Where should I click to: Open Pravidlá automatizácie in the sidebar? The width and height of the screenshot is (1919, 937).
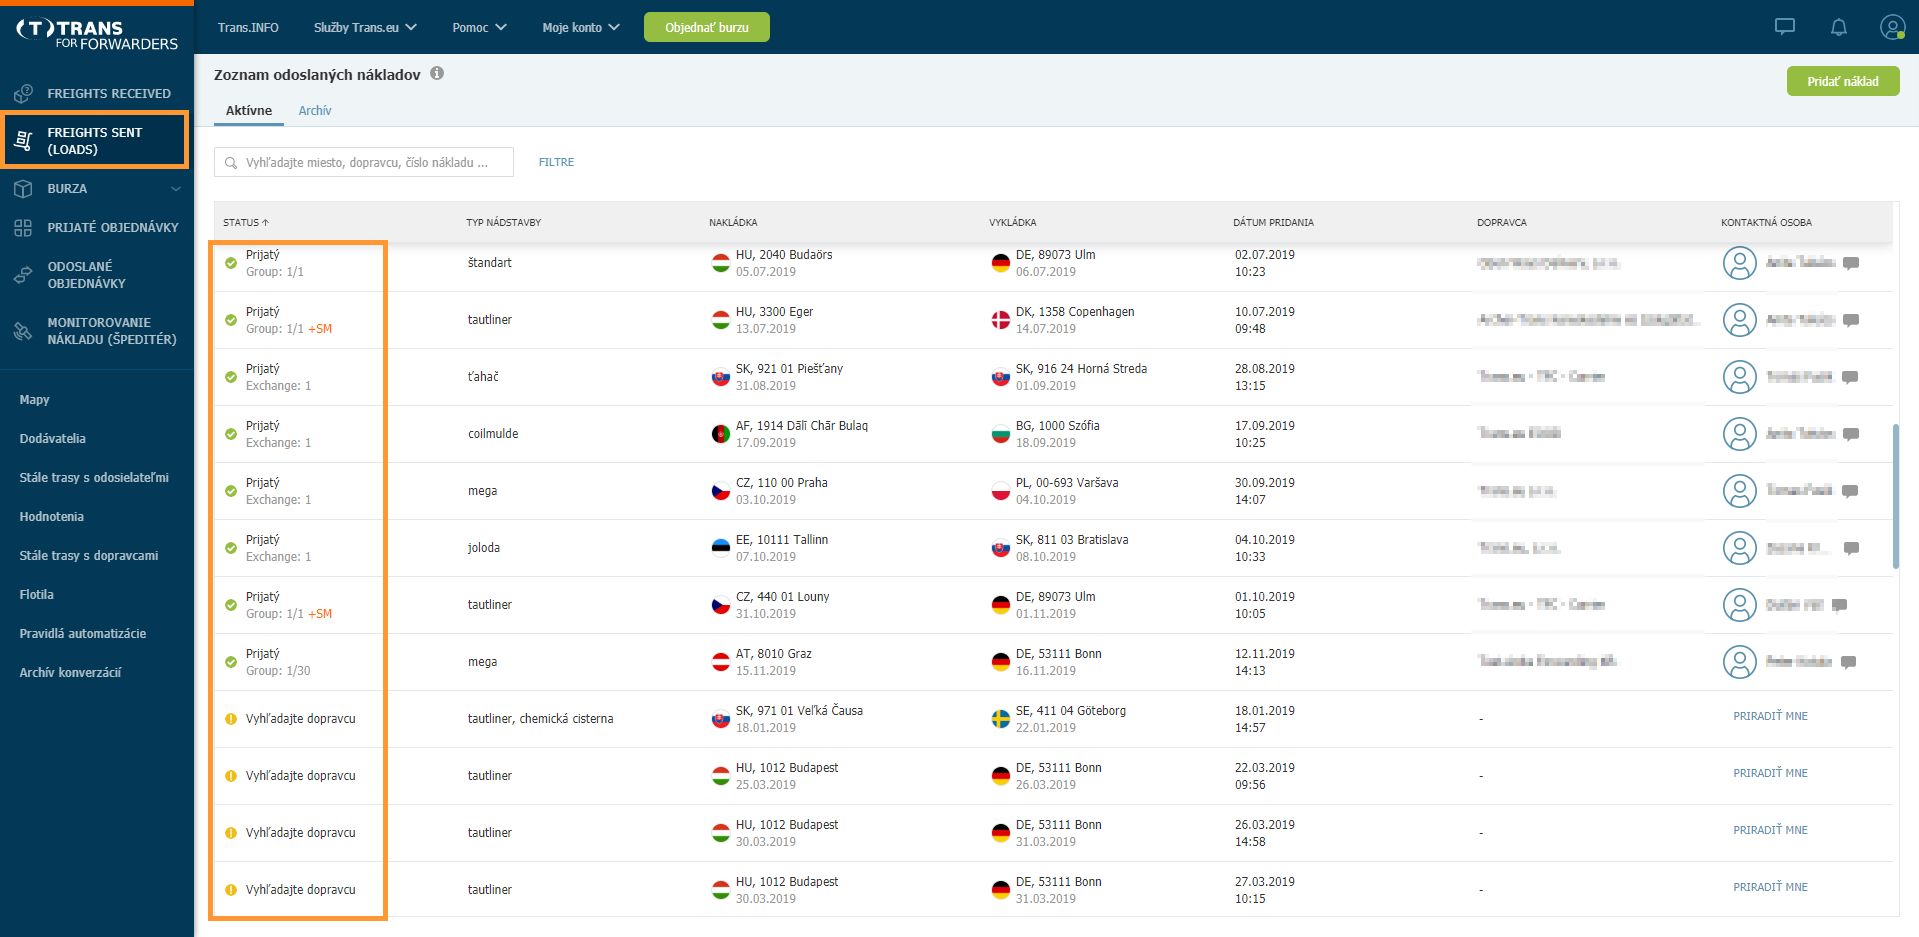pyautogui.click(x=83, y=633)
